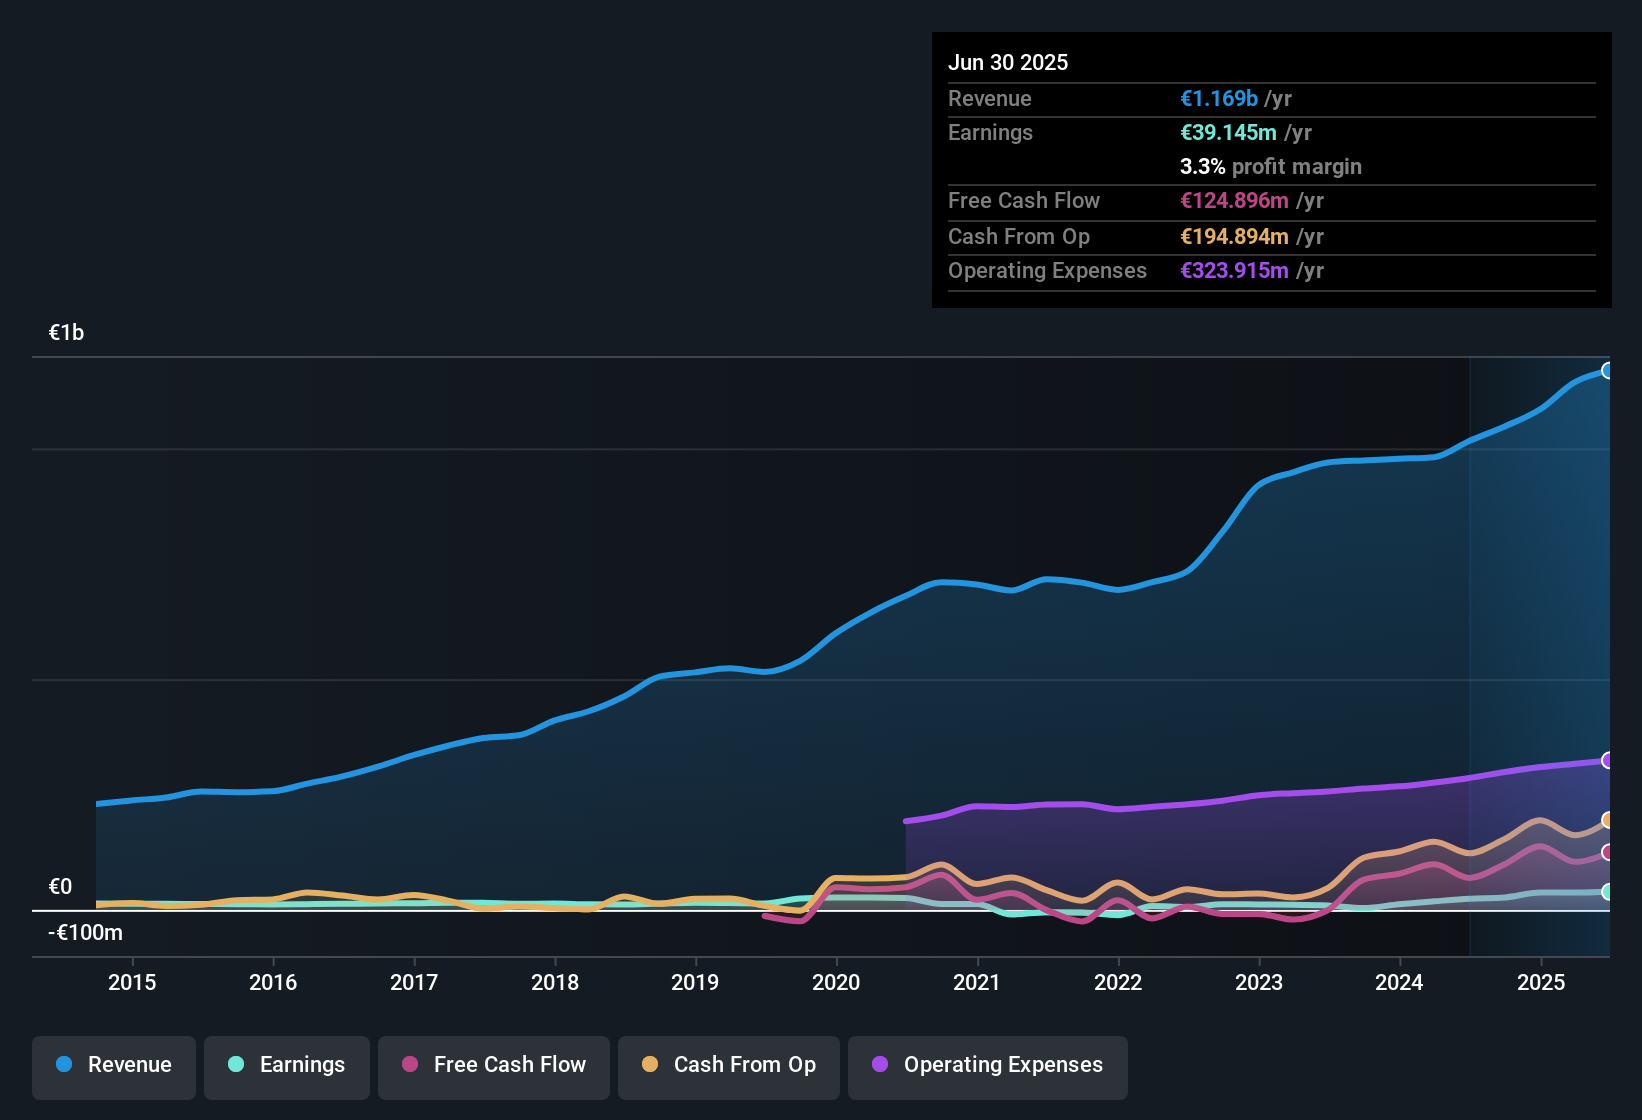Click the 2018 x-axis label
The height and width of the screenshot is (1120, 1642).
coord(555,982)
